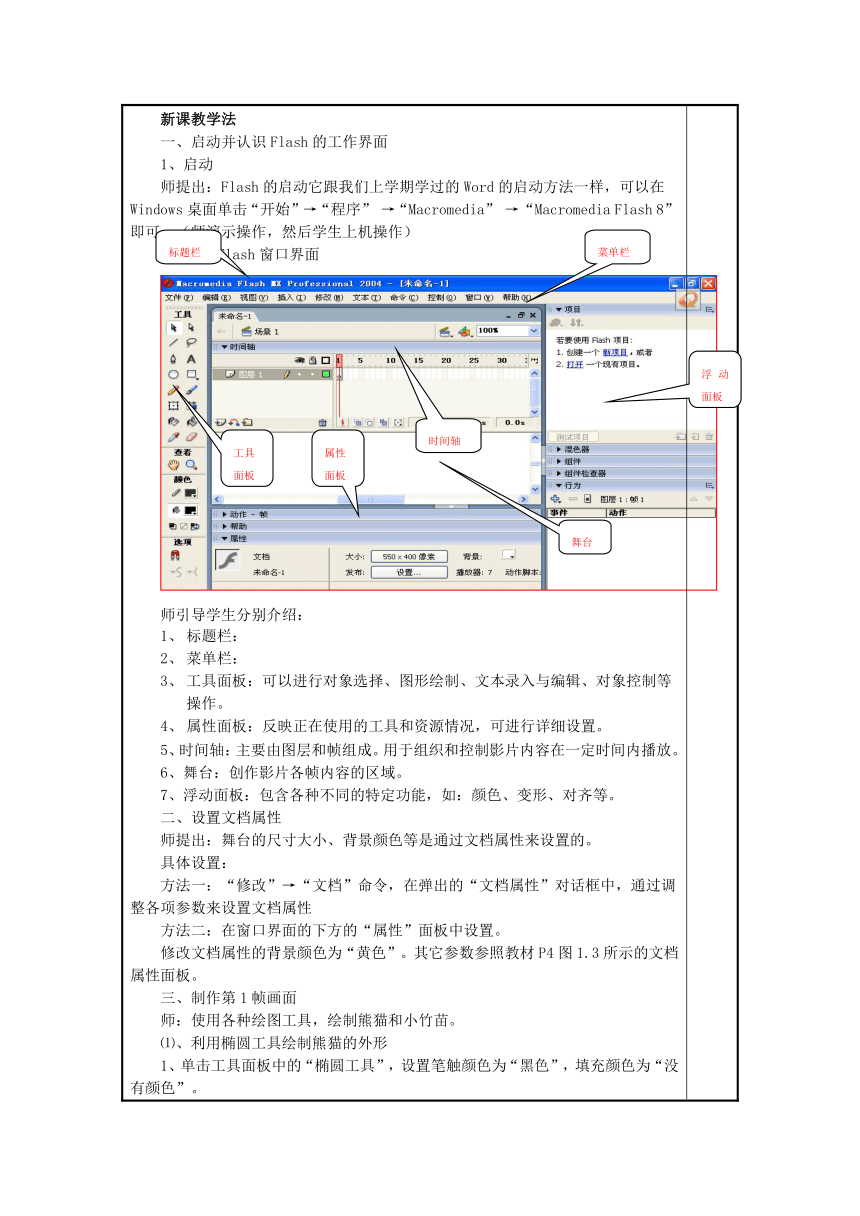Toggle lock all layers padlock icon

coord(313,361)
